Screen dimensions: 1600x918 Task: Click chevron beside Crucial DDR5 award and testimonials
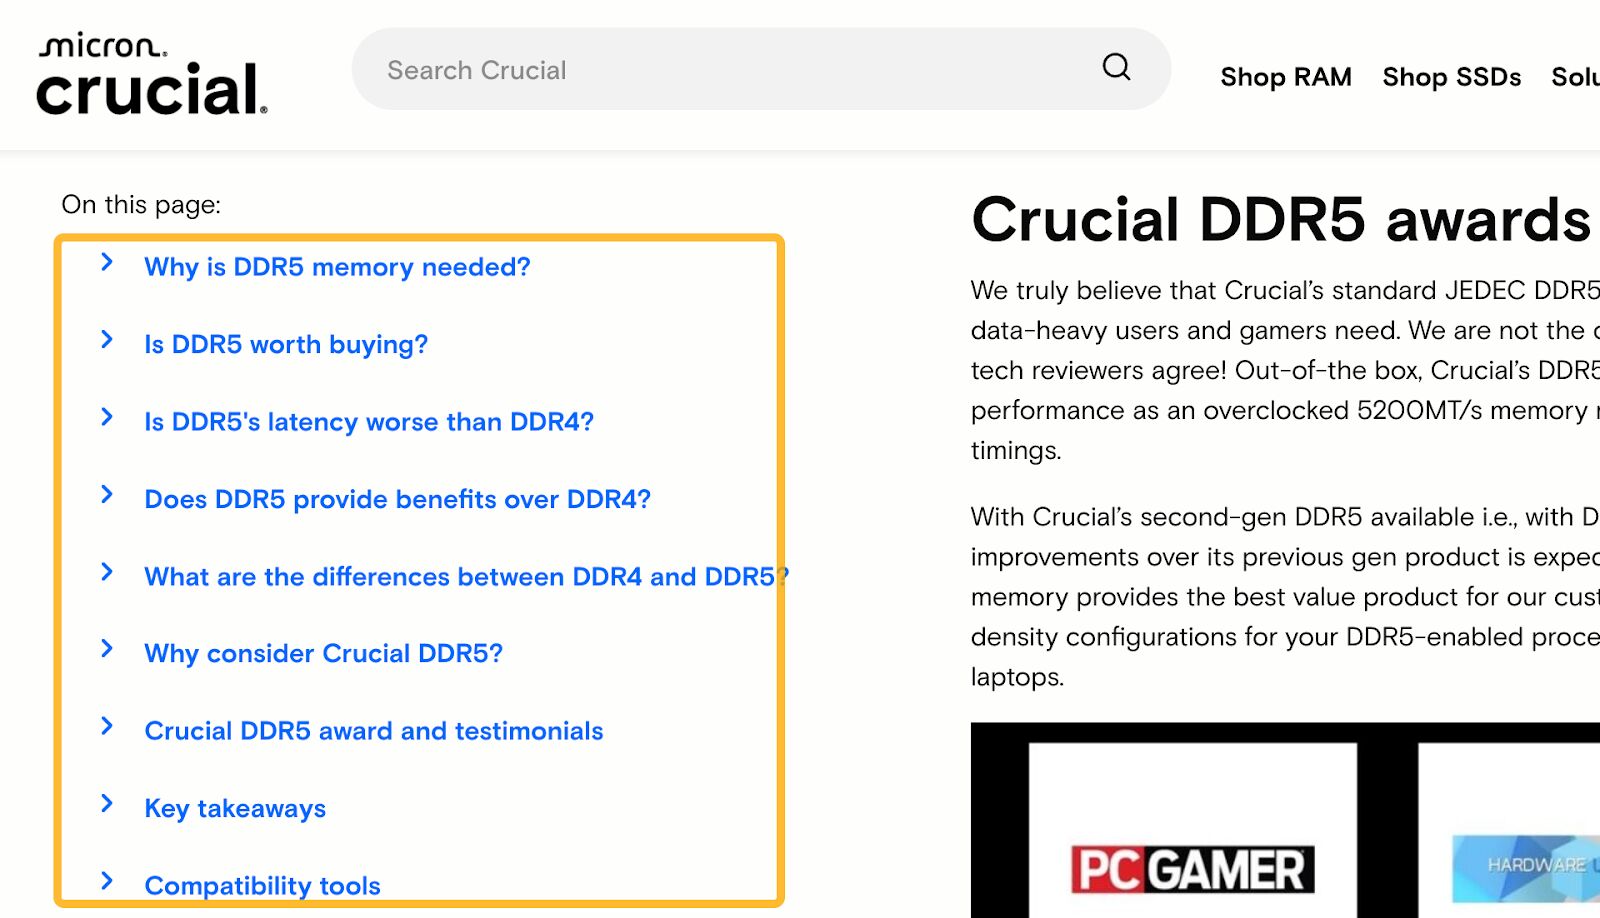pos(107,726)
